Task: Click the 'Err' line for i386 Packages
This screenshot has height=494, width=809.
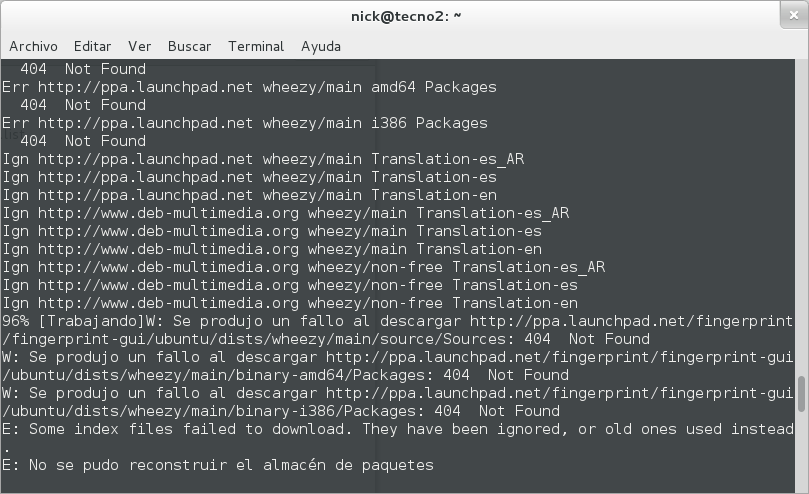Action: [245, 123]
